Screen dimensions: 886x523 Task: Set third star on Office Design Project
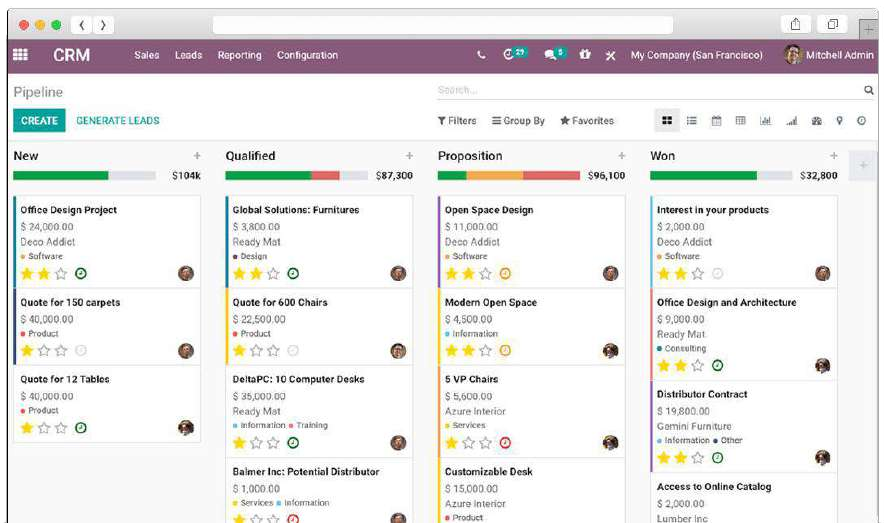point(61,274)
